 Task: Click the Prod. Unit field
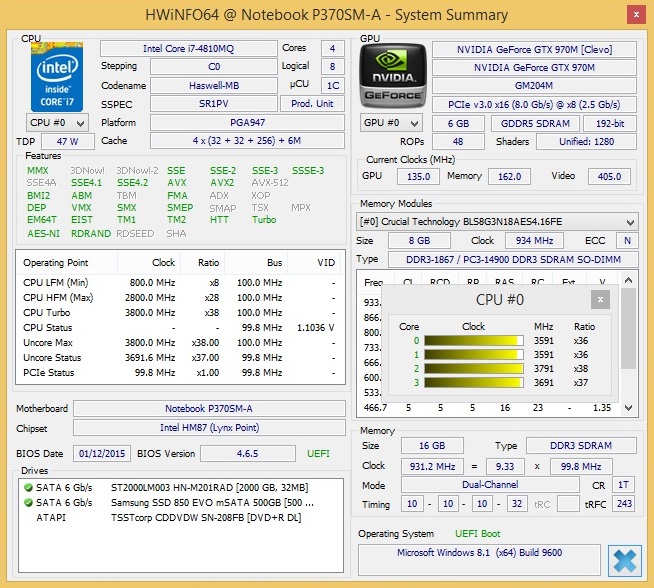312,103
